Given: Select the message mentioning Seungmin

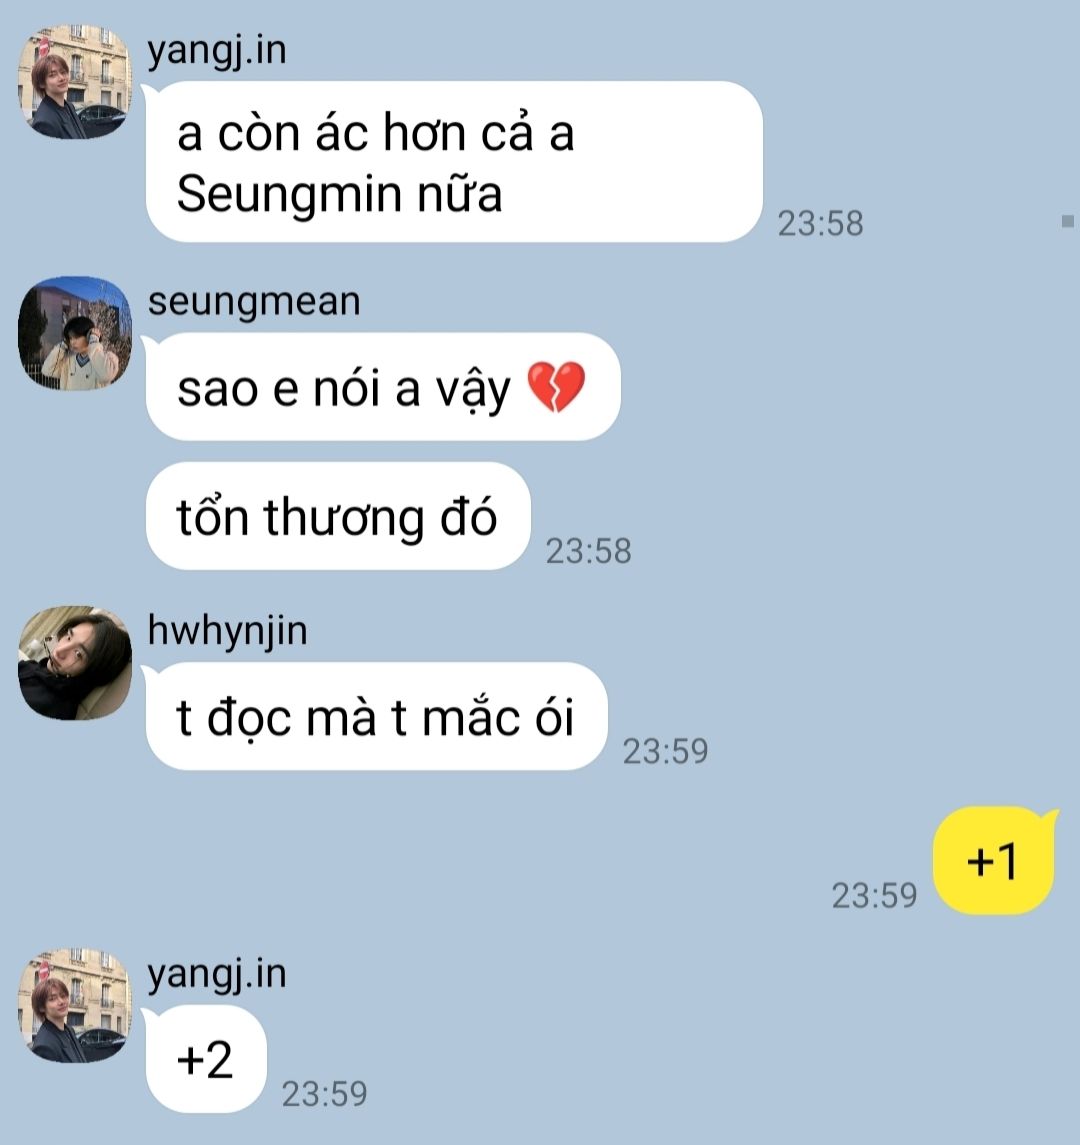Looking at the screenshot, I should coord(454,161).
